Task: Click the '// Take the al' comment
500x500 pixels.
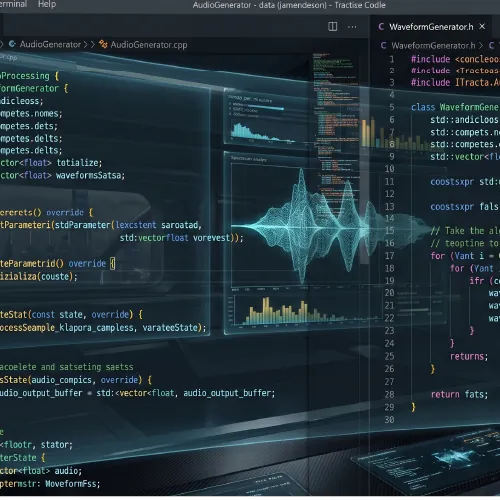Action: (x=465, y=231)
